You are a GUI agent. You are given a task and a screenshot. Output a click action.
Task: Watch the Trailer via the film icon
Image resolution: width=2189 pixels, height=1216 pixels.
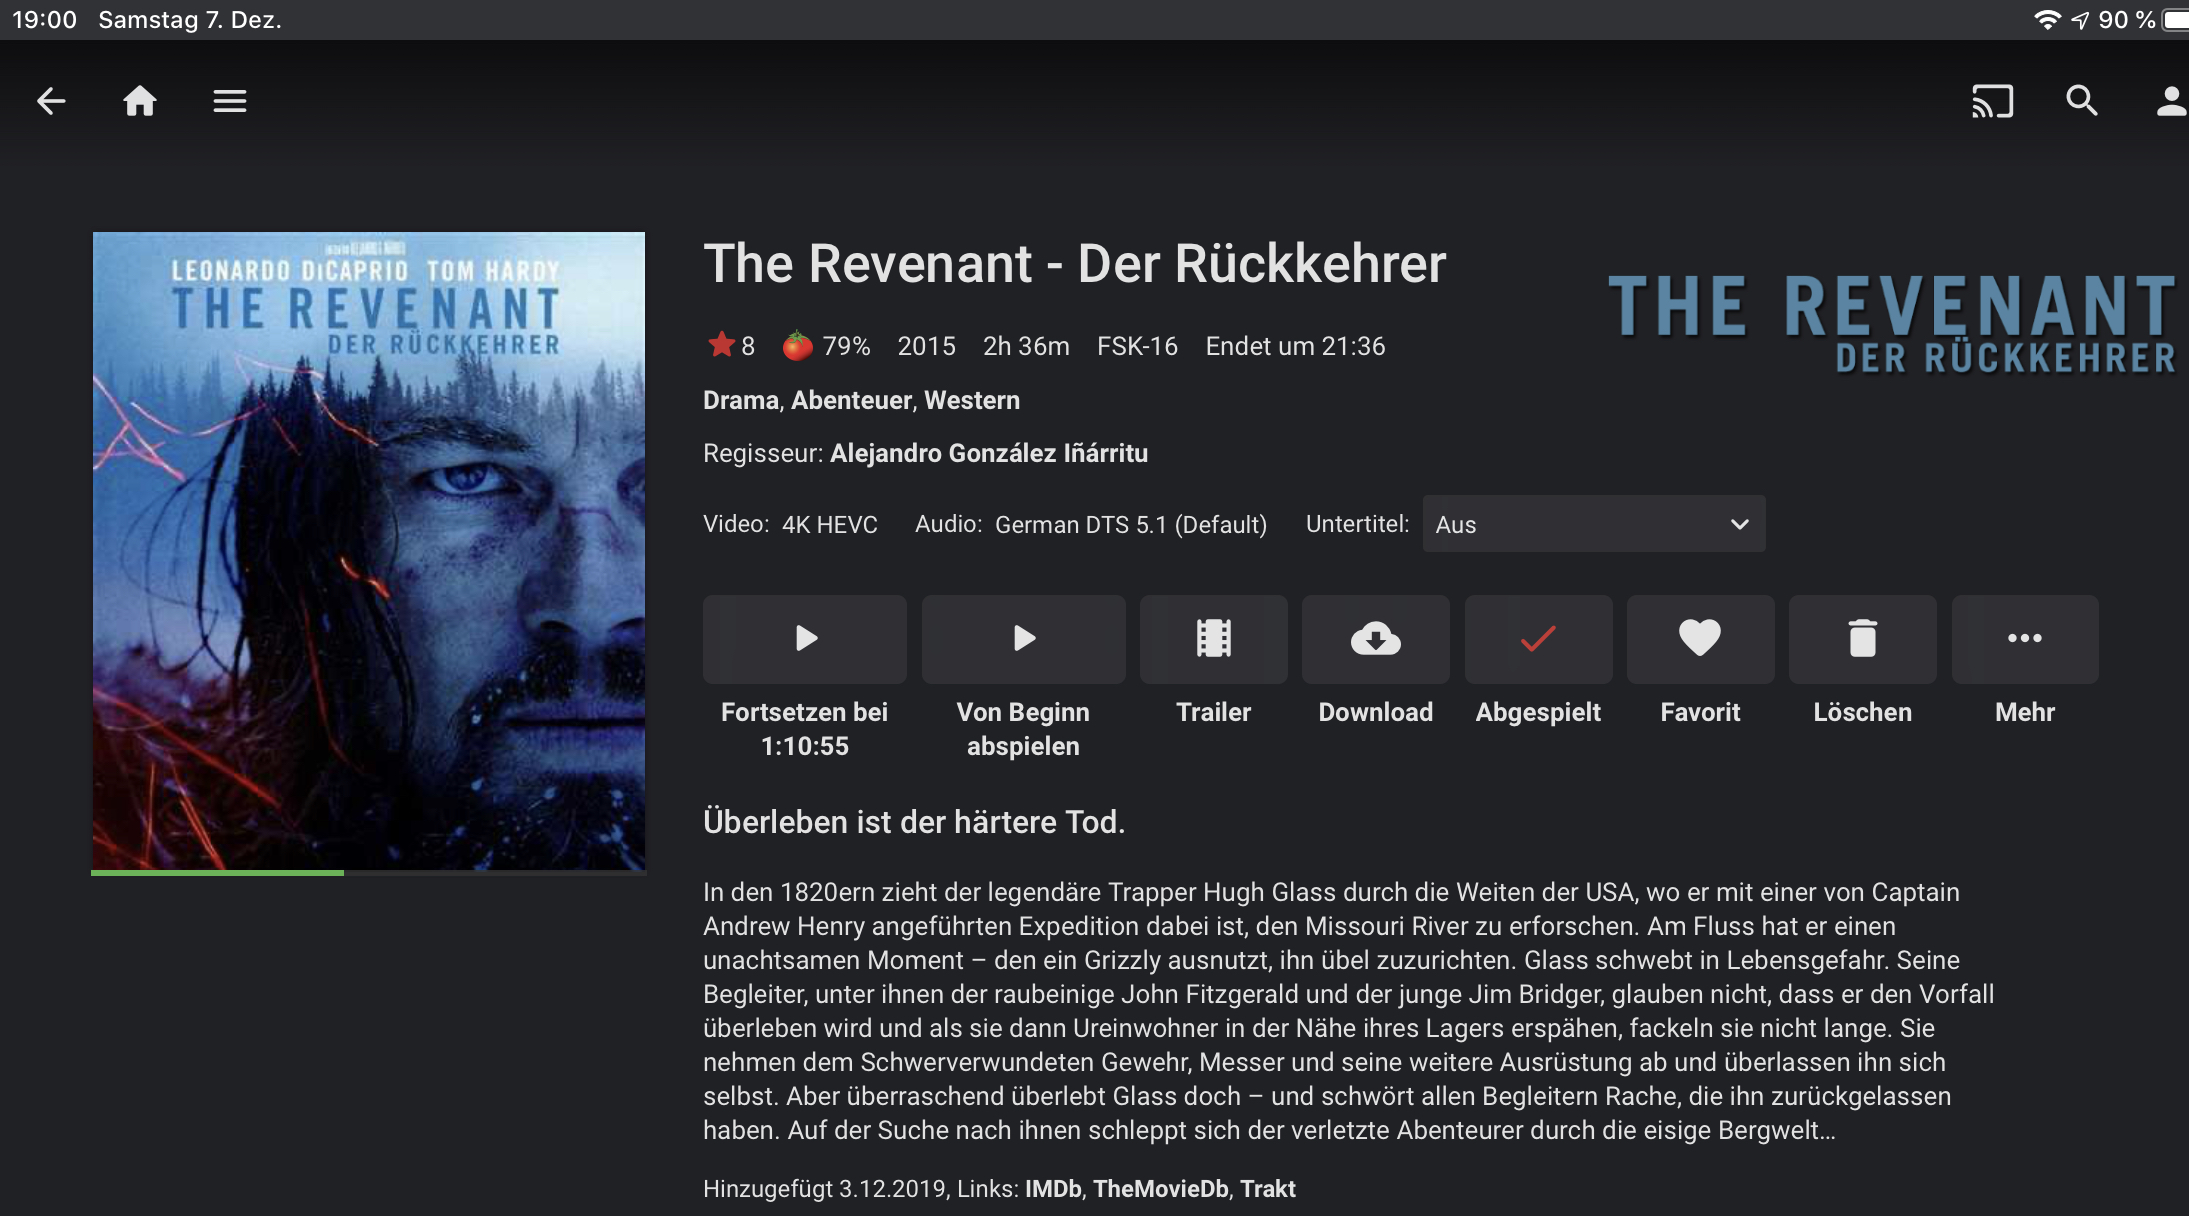click(1214, 639)
